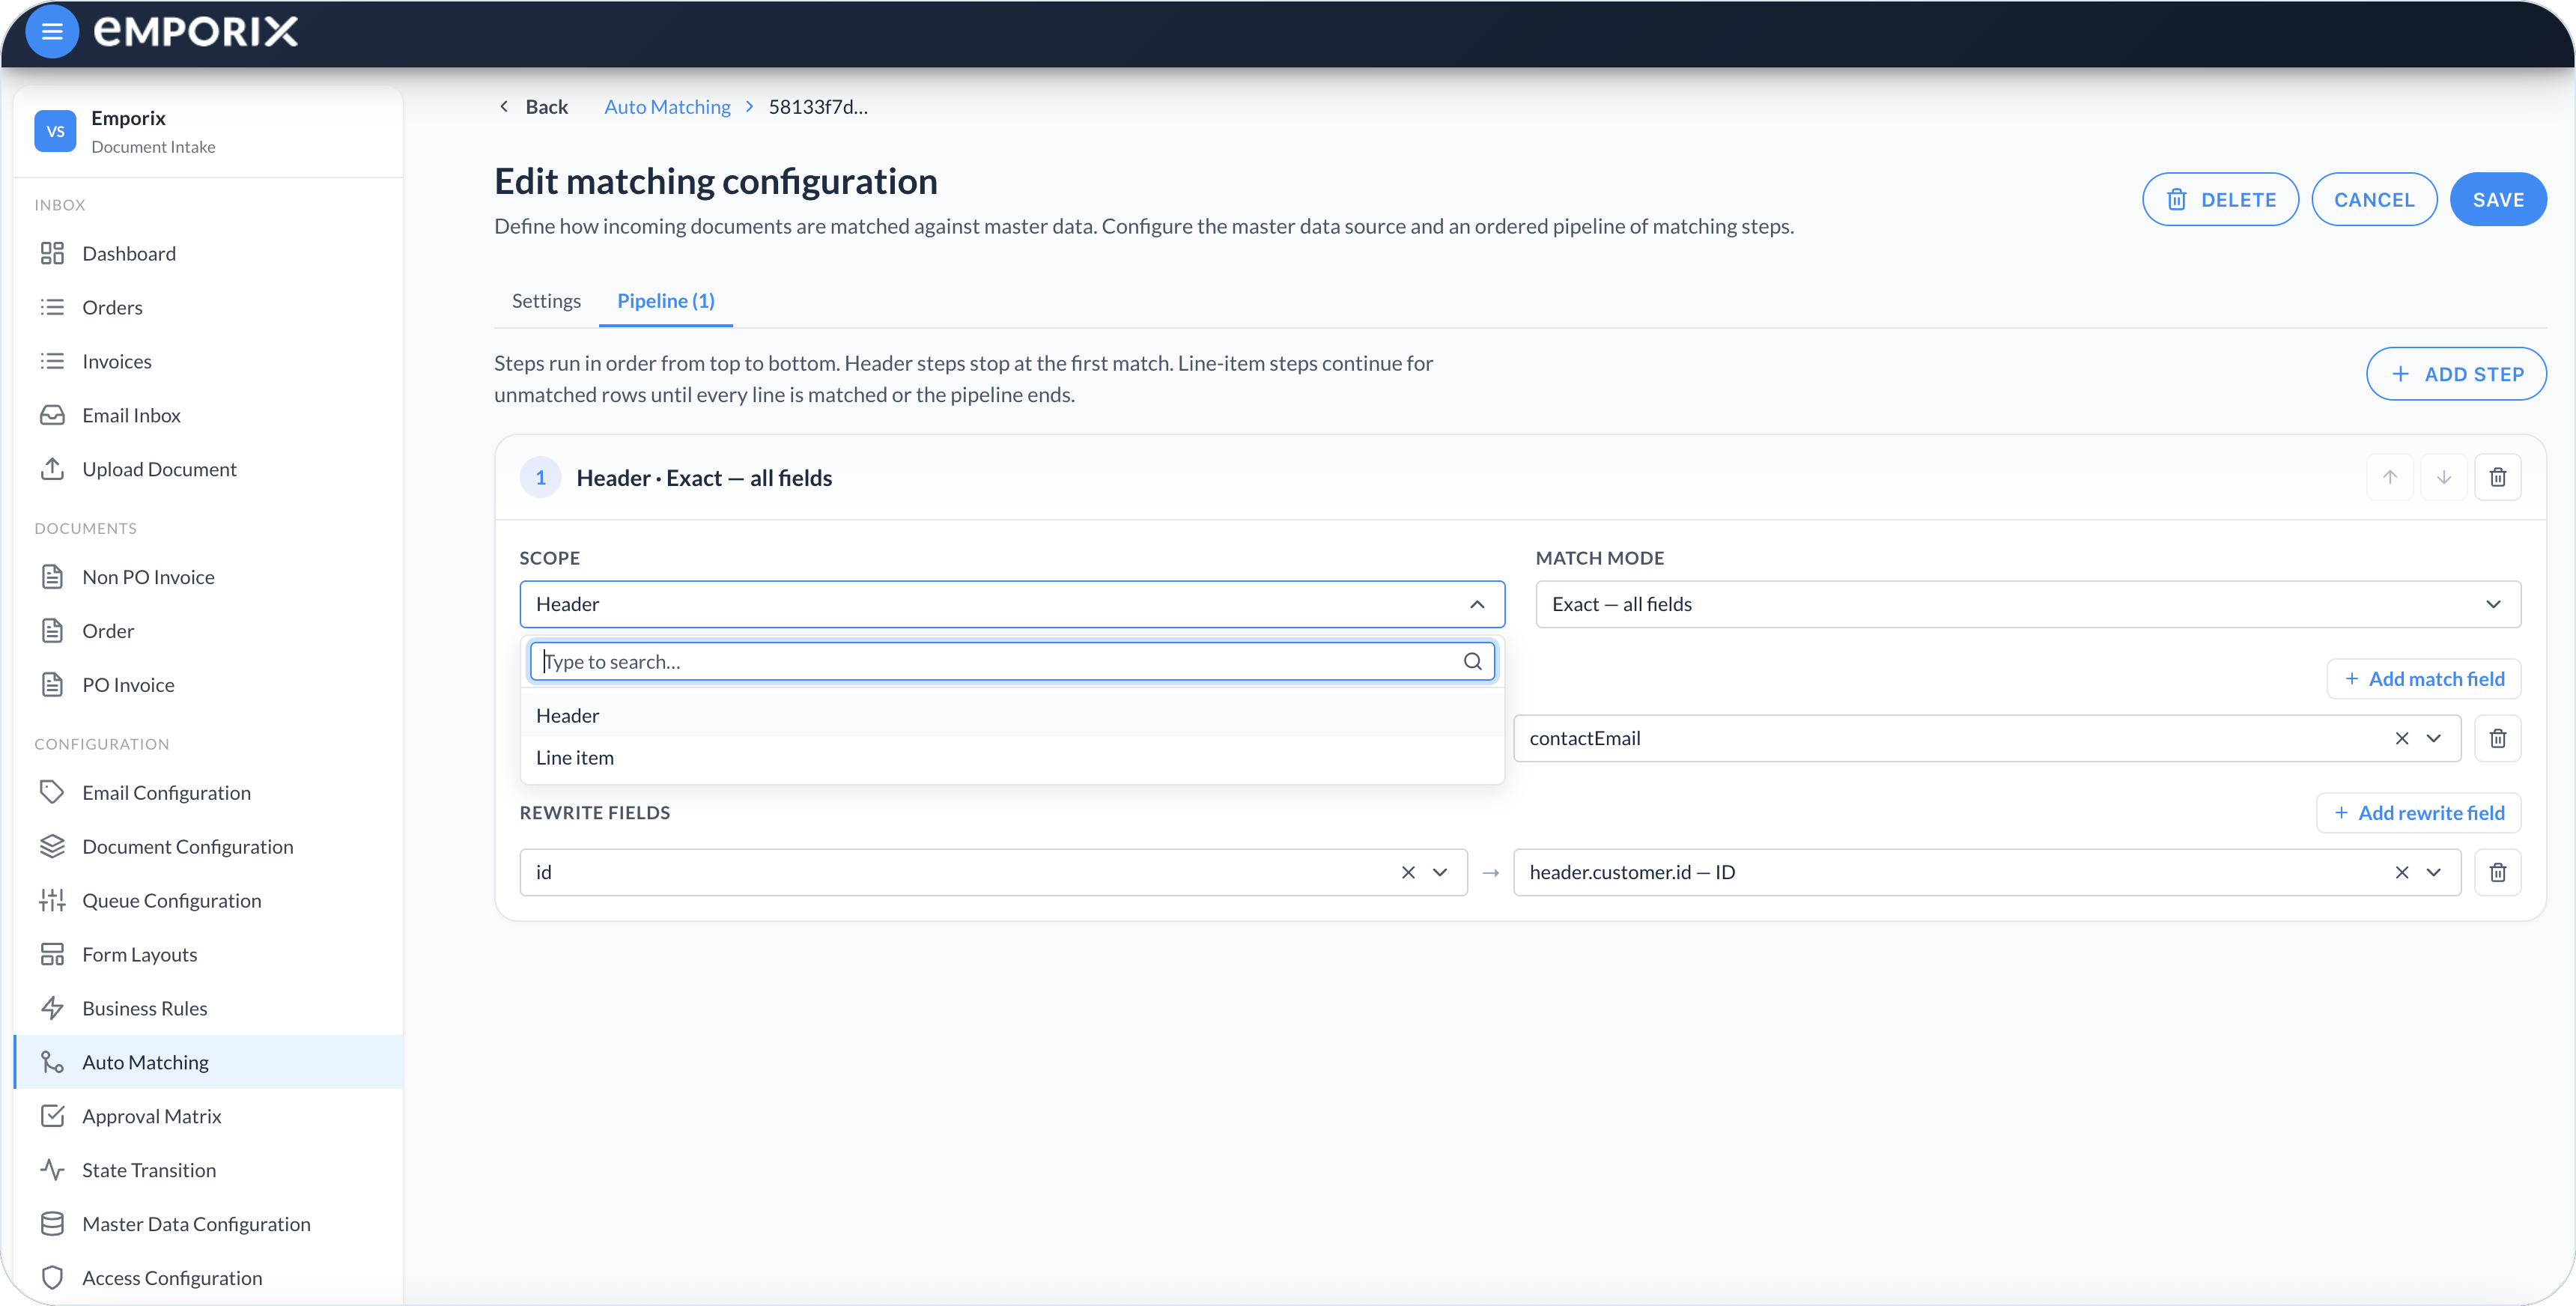Clear the contactEmail selection

point(2401,738)
